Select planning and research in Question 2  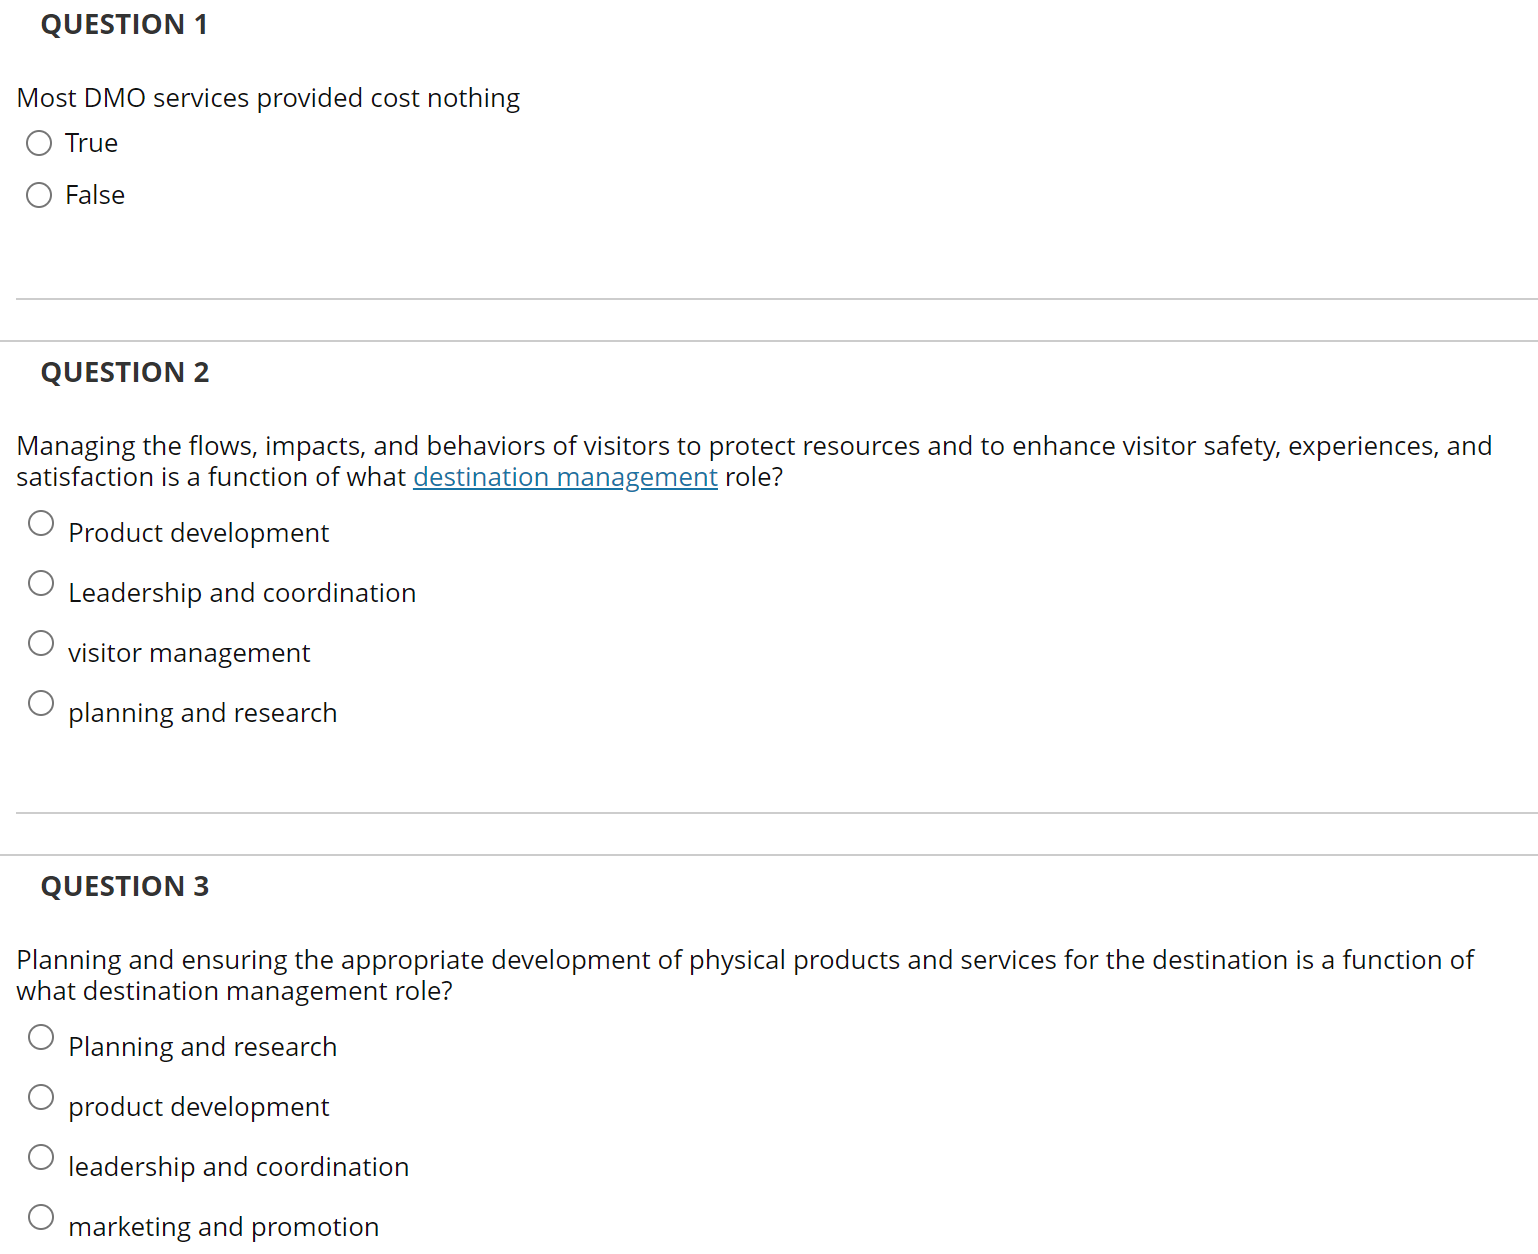click(x=41, y=703)
